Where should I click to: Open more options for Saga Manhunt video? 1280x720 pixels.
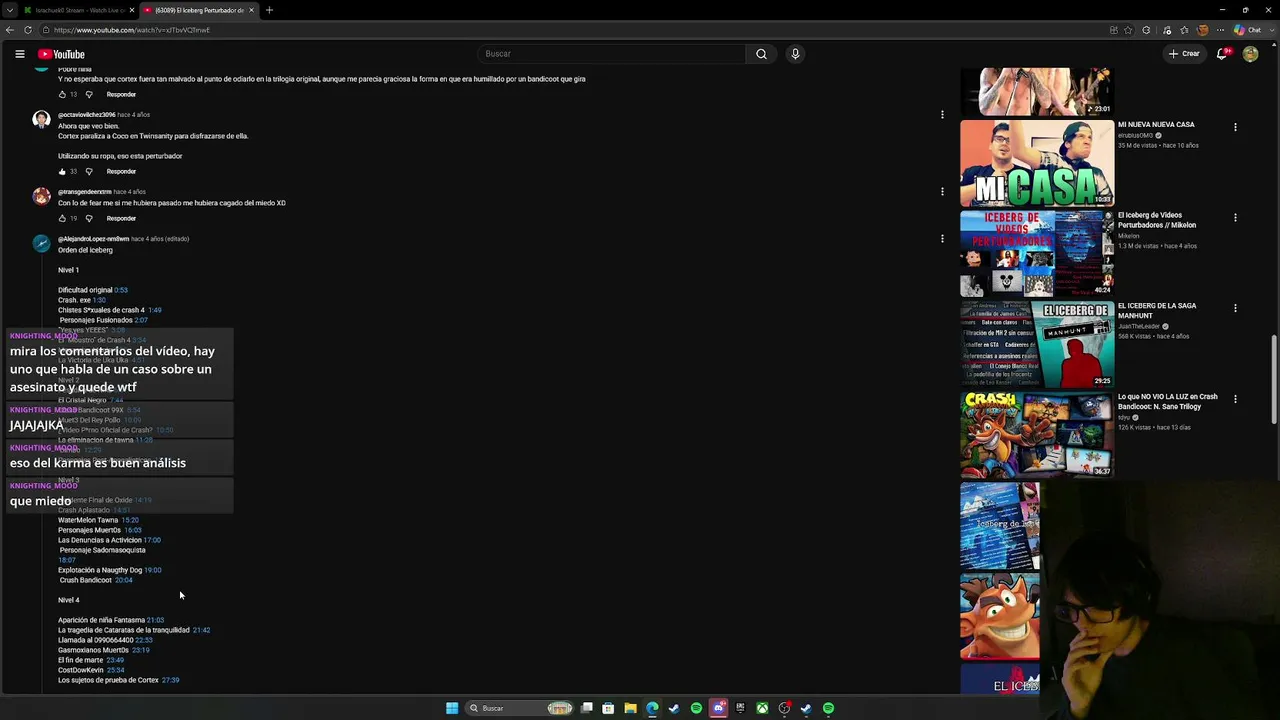click(1235, 308)
